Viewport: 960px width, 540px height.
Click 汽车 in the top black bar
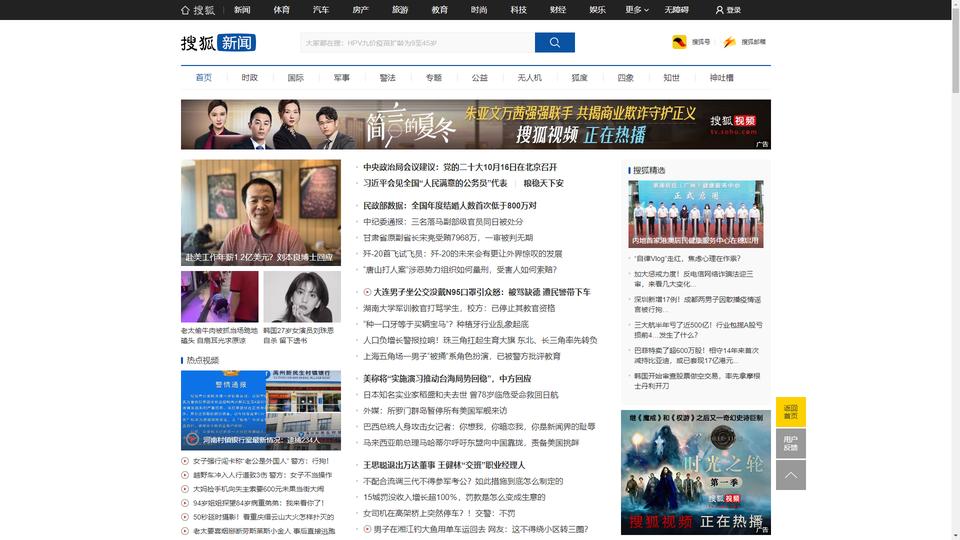point(321,10)
